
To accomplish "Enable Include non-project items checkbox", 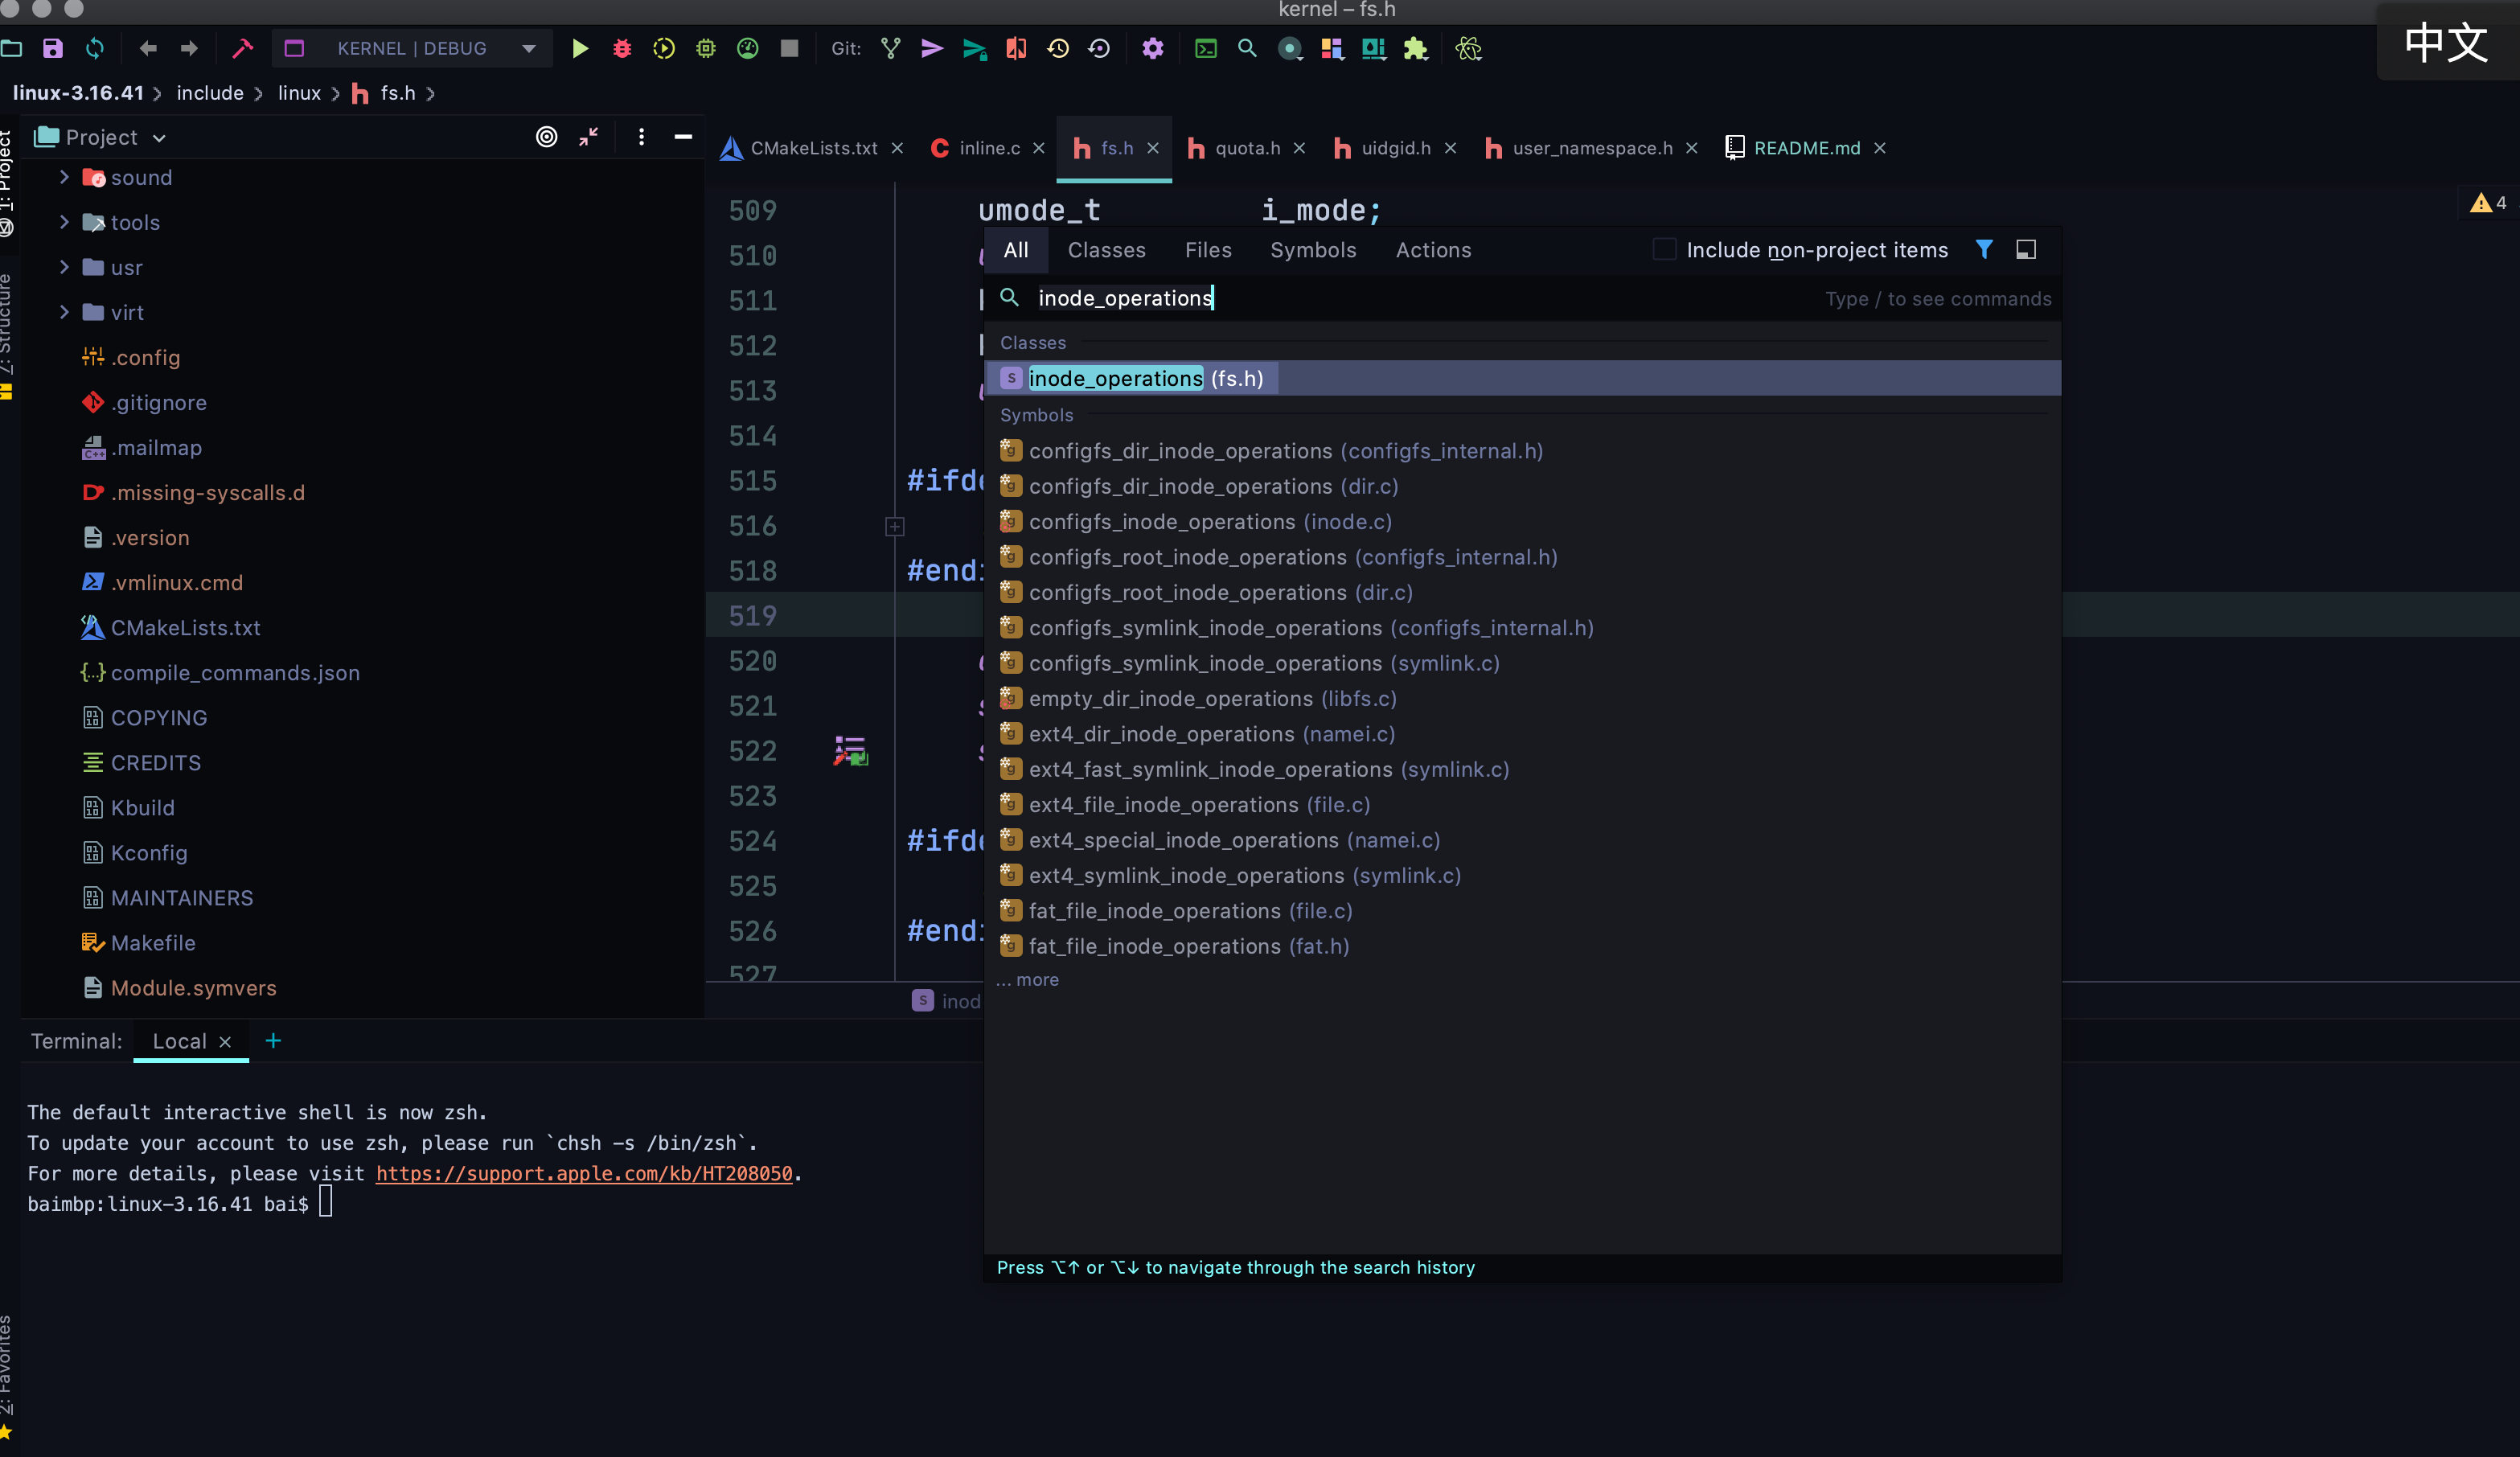I will 1664,250.
